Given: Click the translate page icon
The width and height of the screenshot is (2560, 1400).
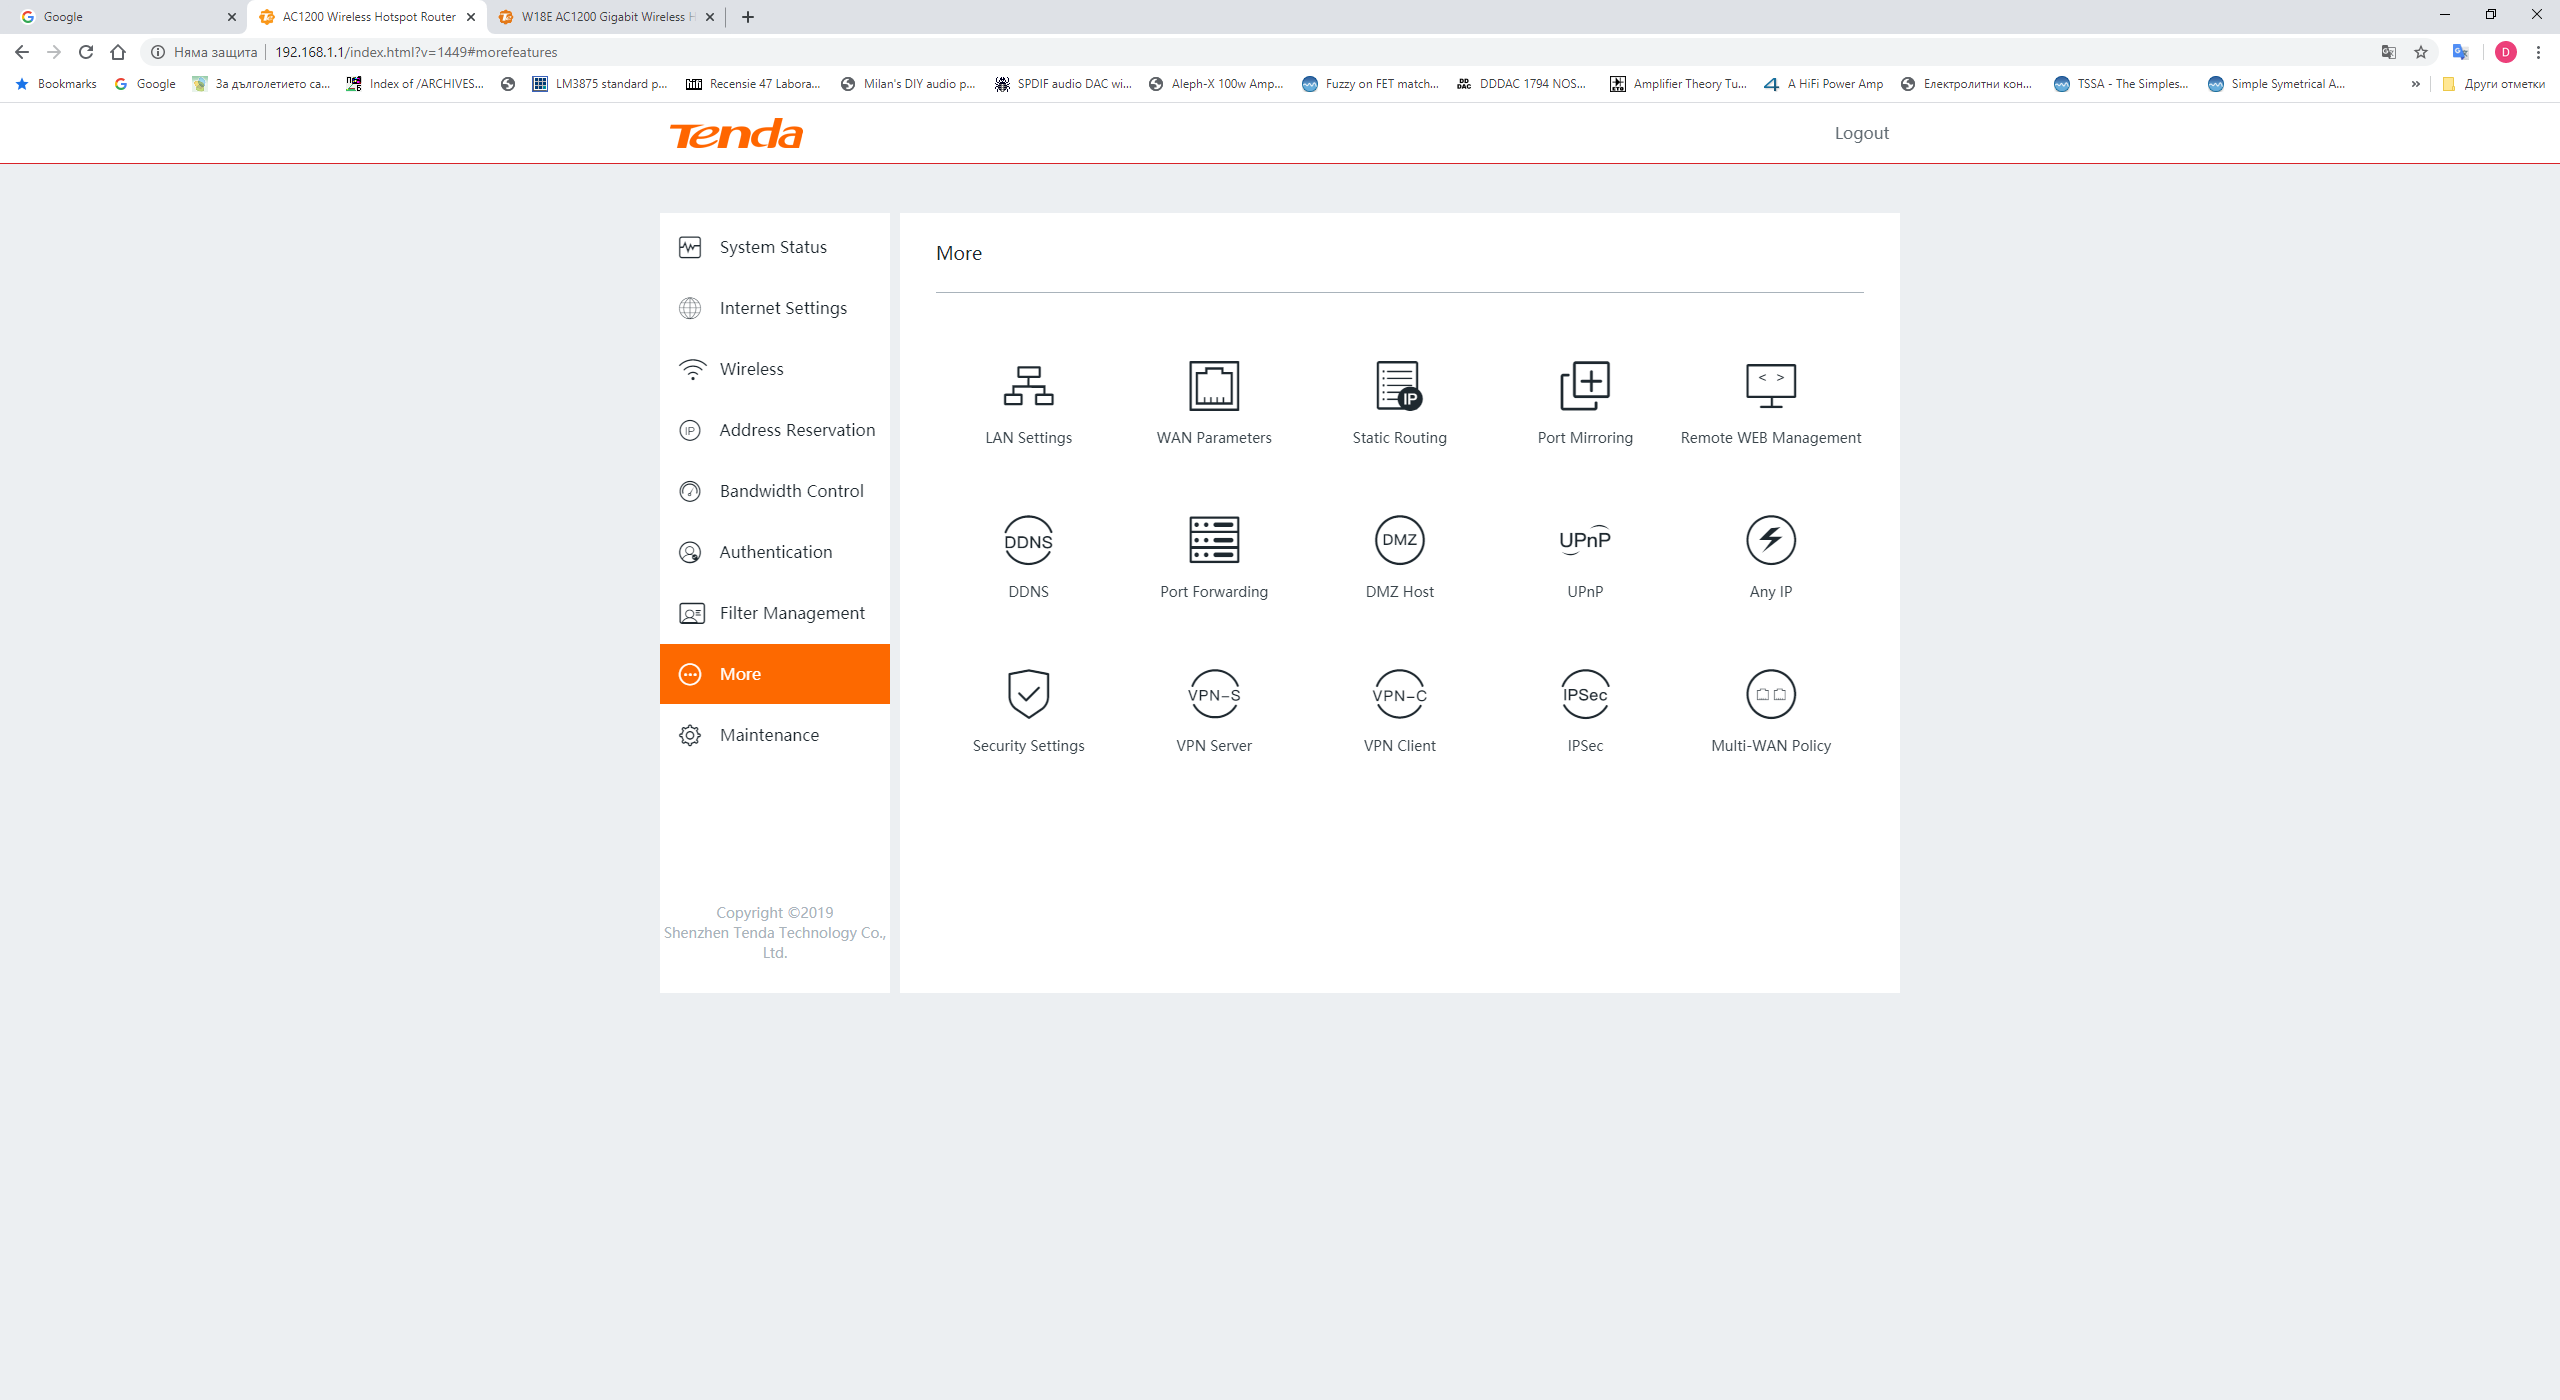Looking at the screenshot, I should point(2389,52).
